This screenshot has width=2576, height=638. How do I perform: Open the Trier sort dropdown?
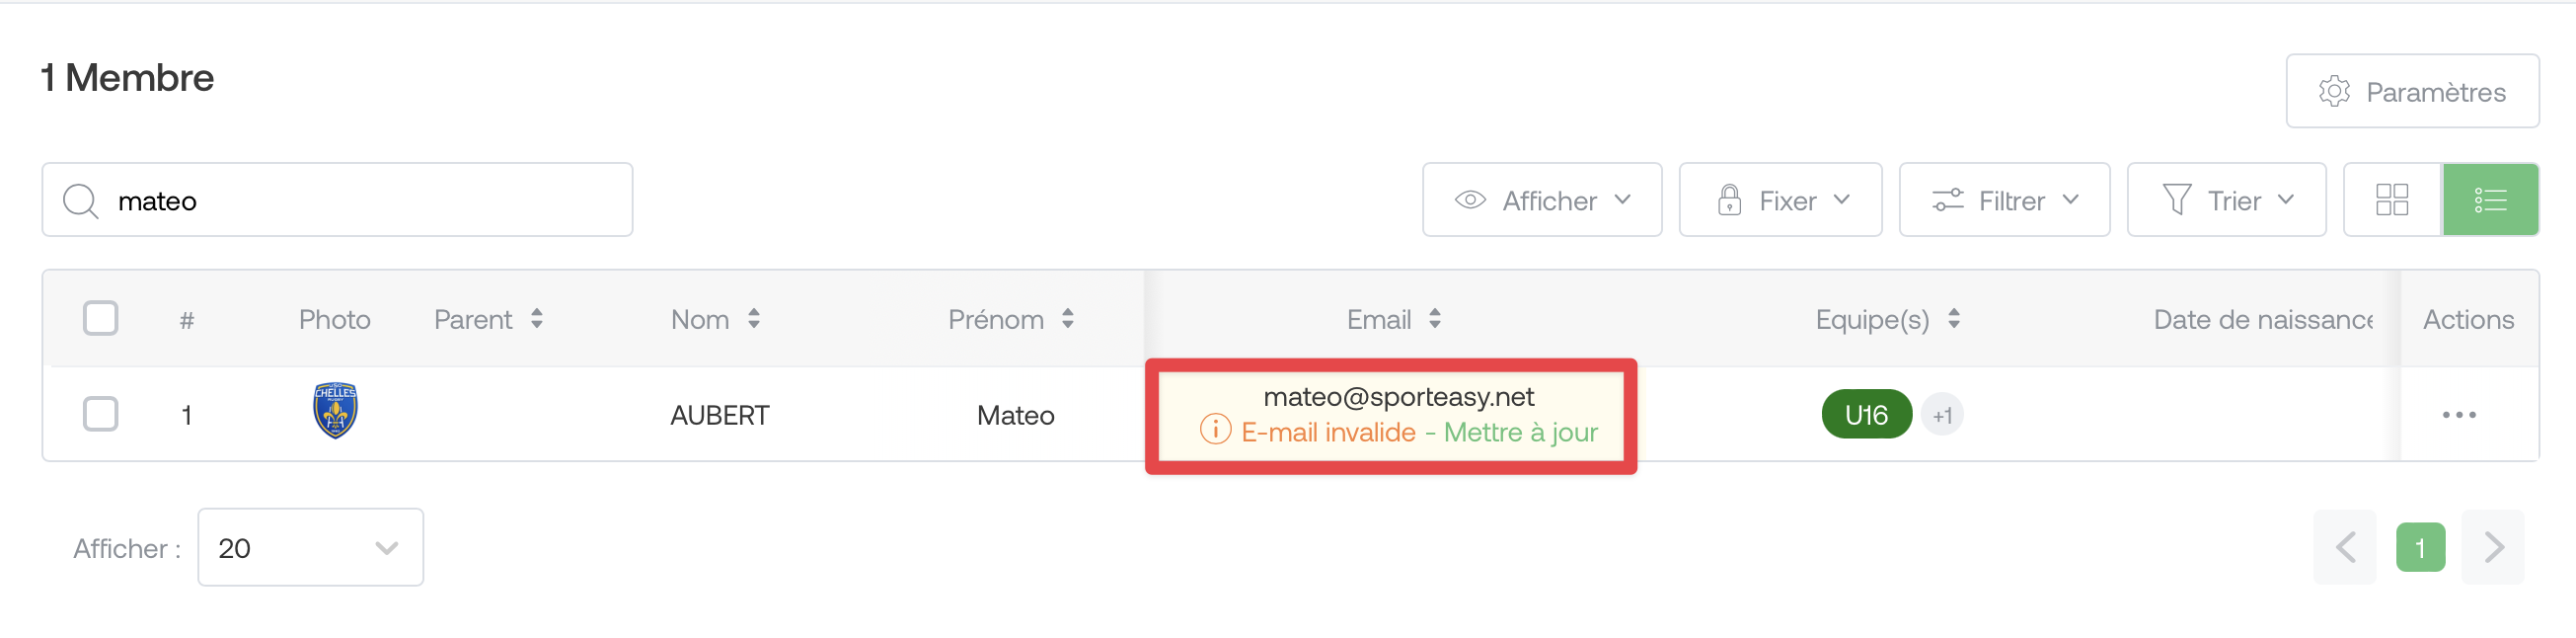tap(2226, 200)
